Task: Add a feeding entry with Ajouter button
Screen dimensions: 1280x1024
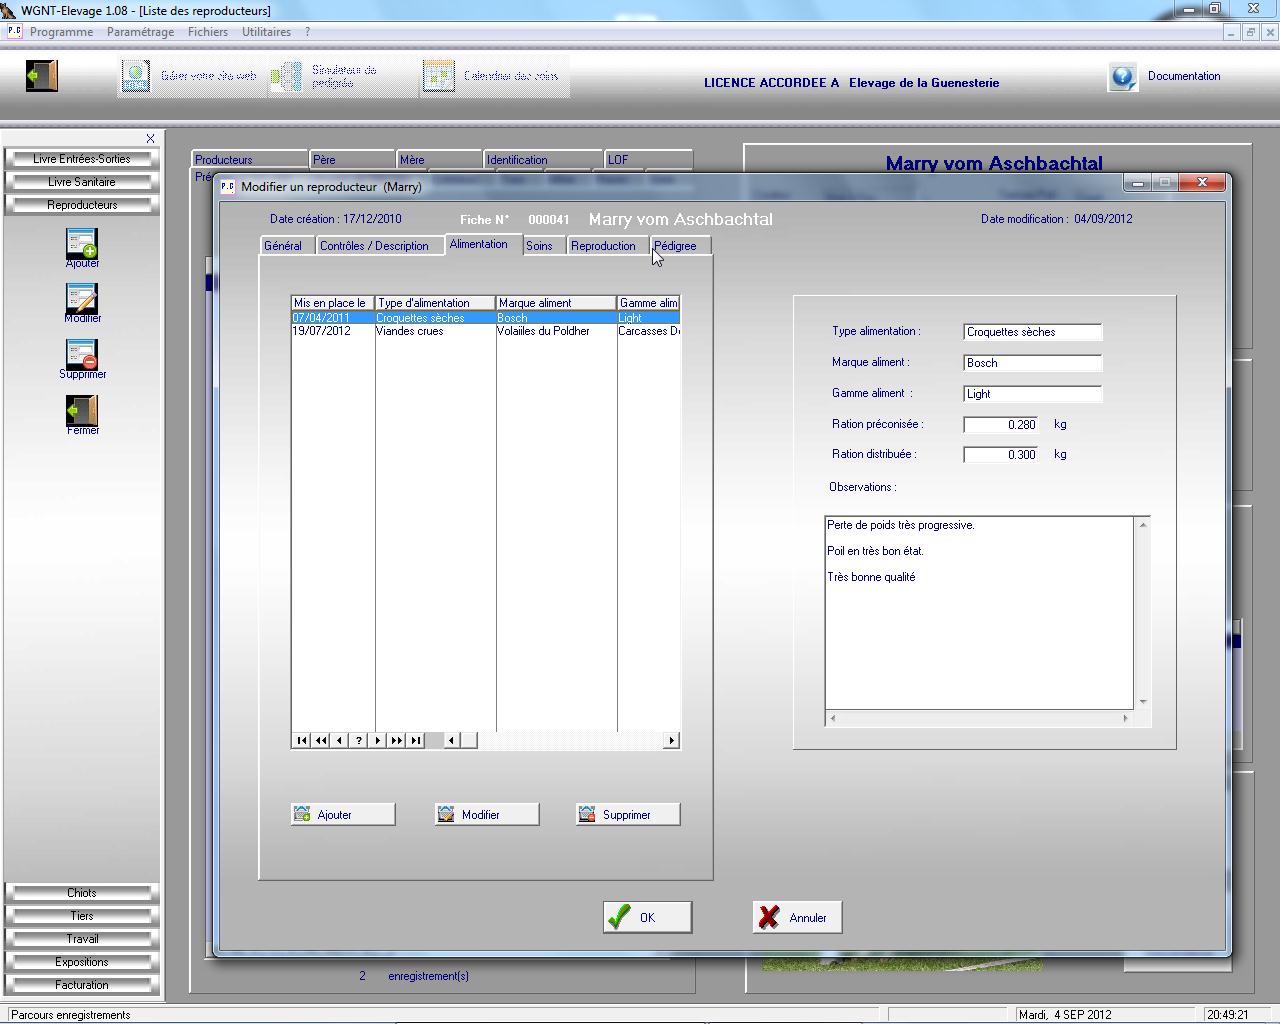Action: 343,815
